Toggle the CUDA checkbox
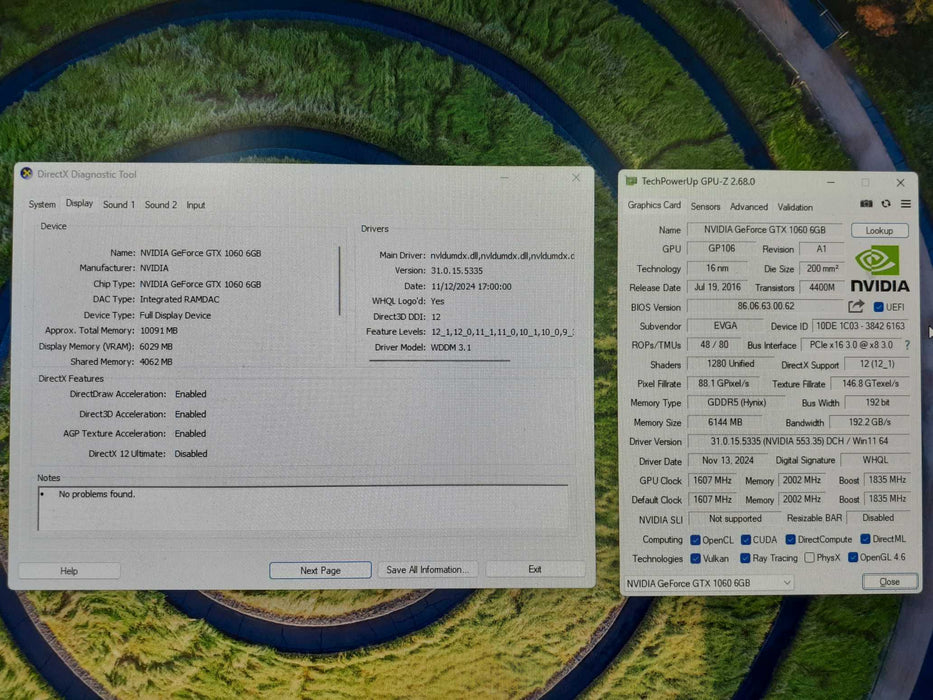The width and height of the screenshot is (933, 700). coord(745,540)
